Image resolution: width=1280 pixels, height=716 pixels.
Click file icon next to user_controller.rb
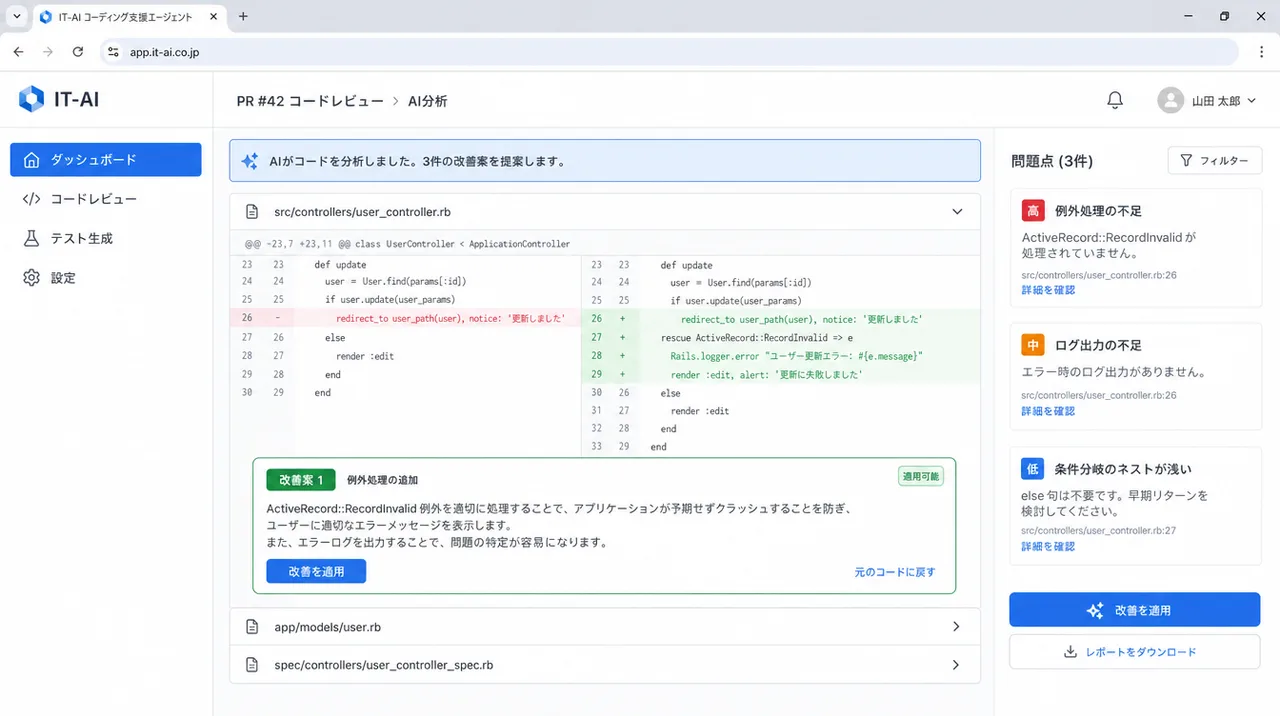[253, 212]
